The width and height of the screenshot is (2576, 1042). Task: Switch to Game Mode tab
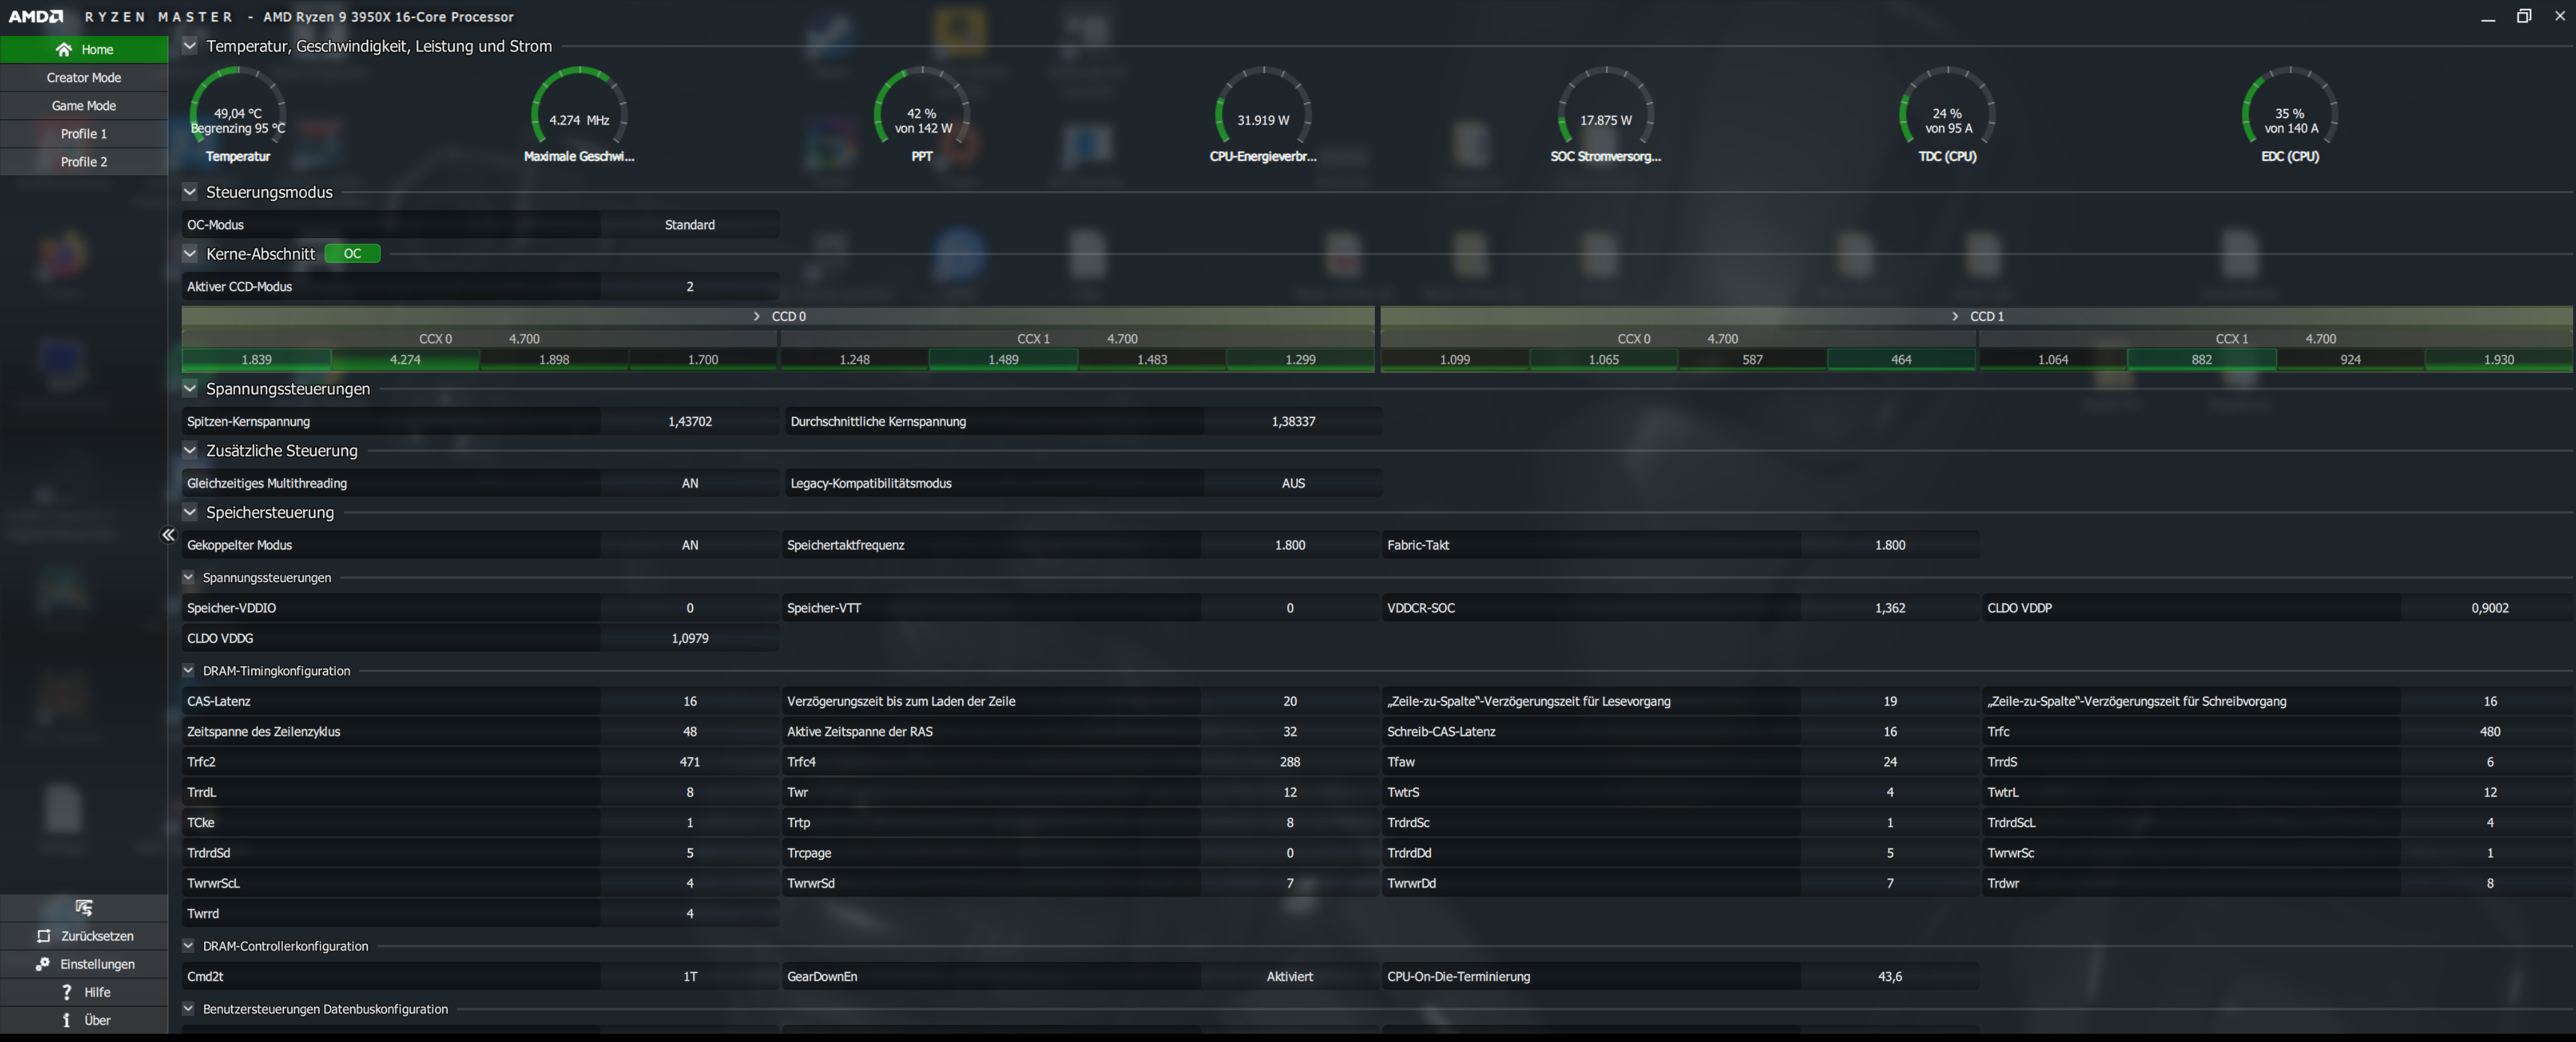(x=84, y=105)
